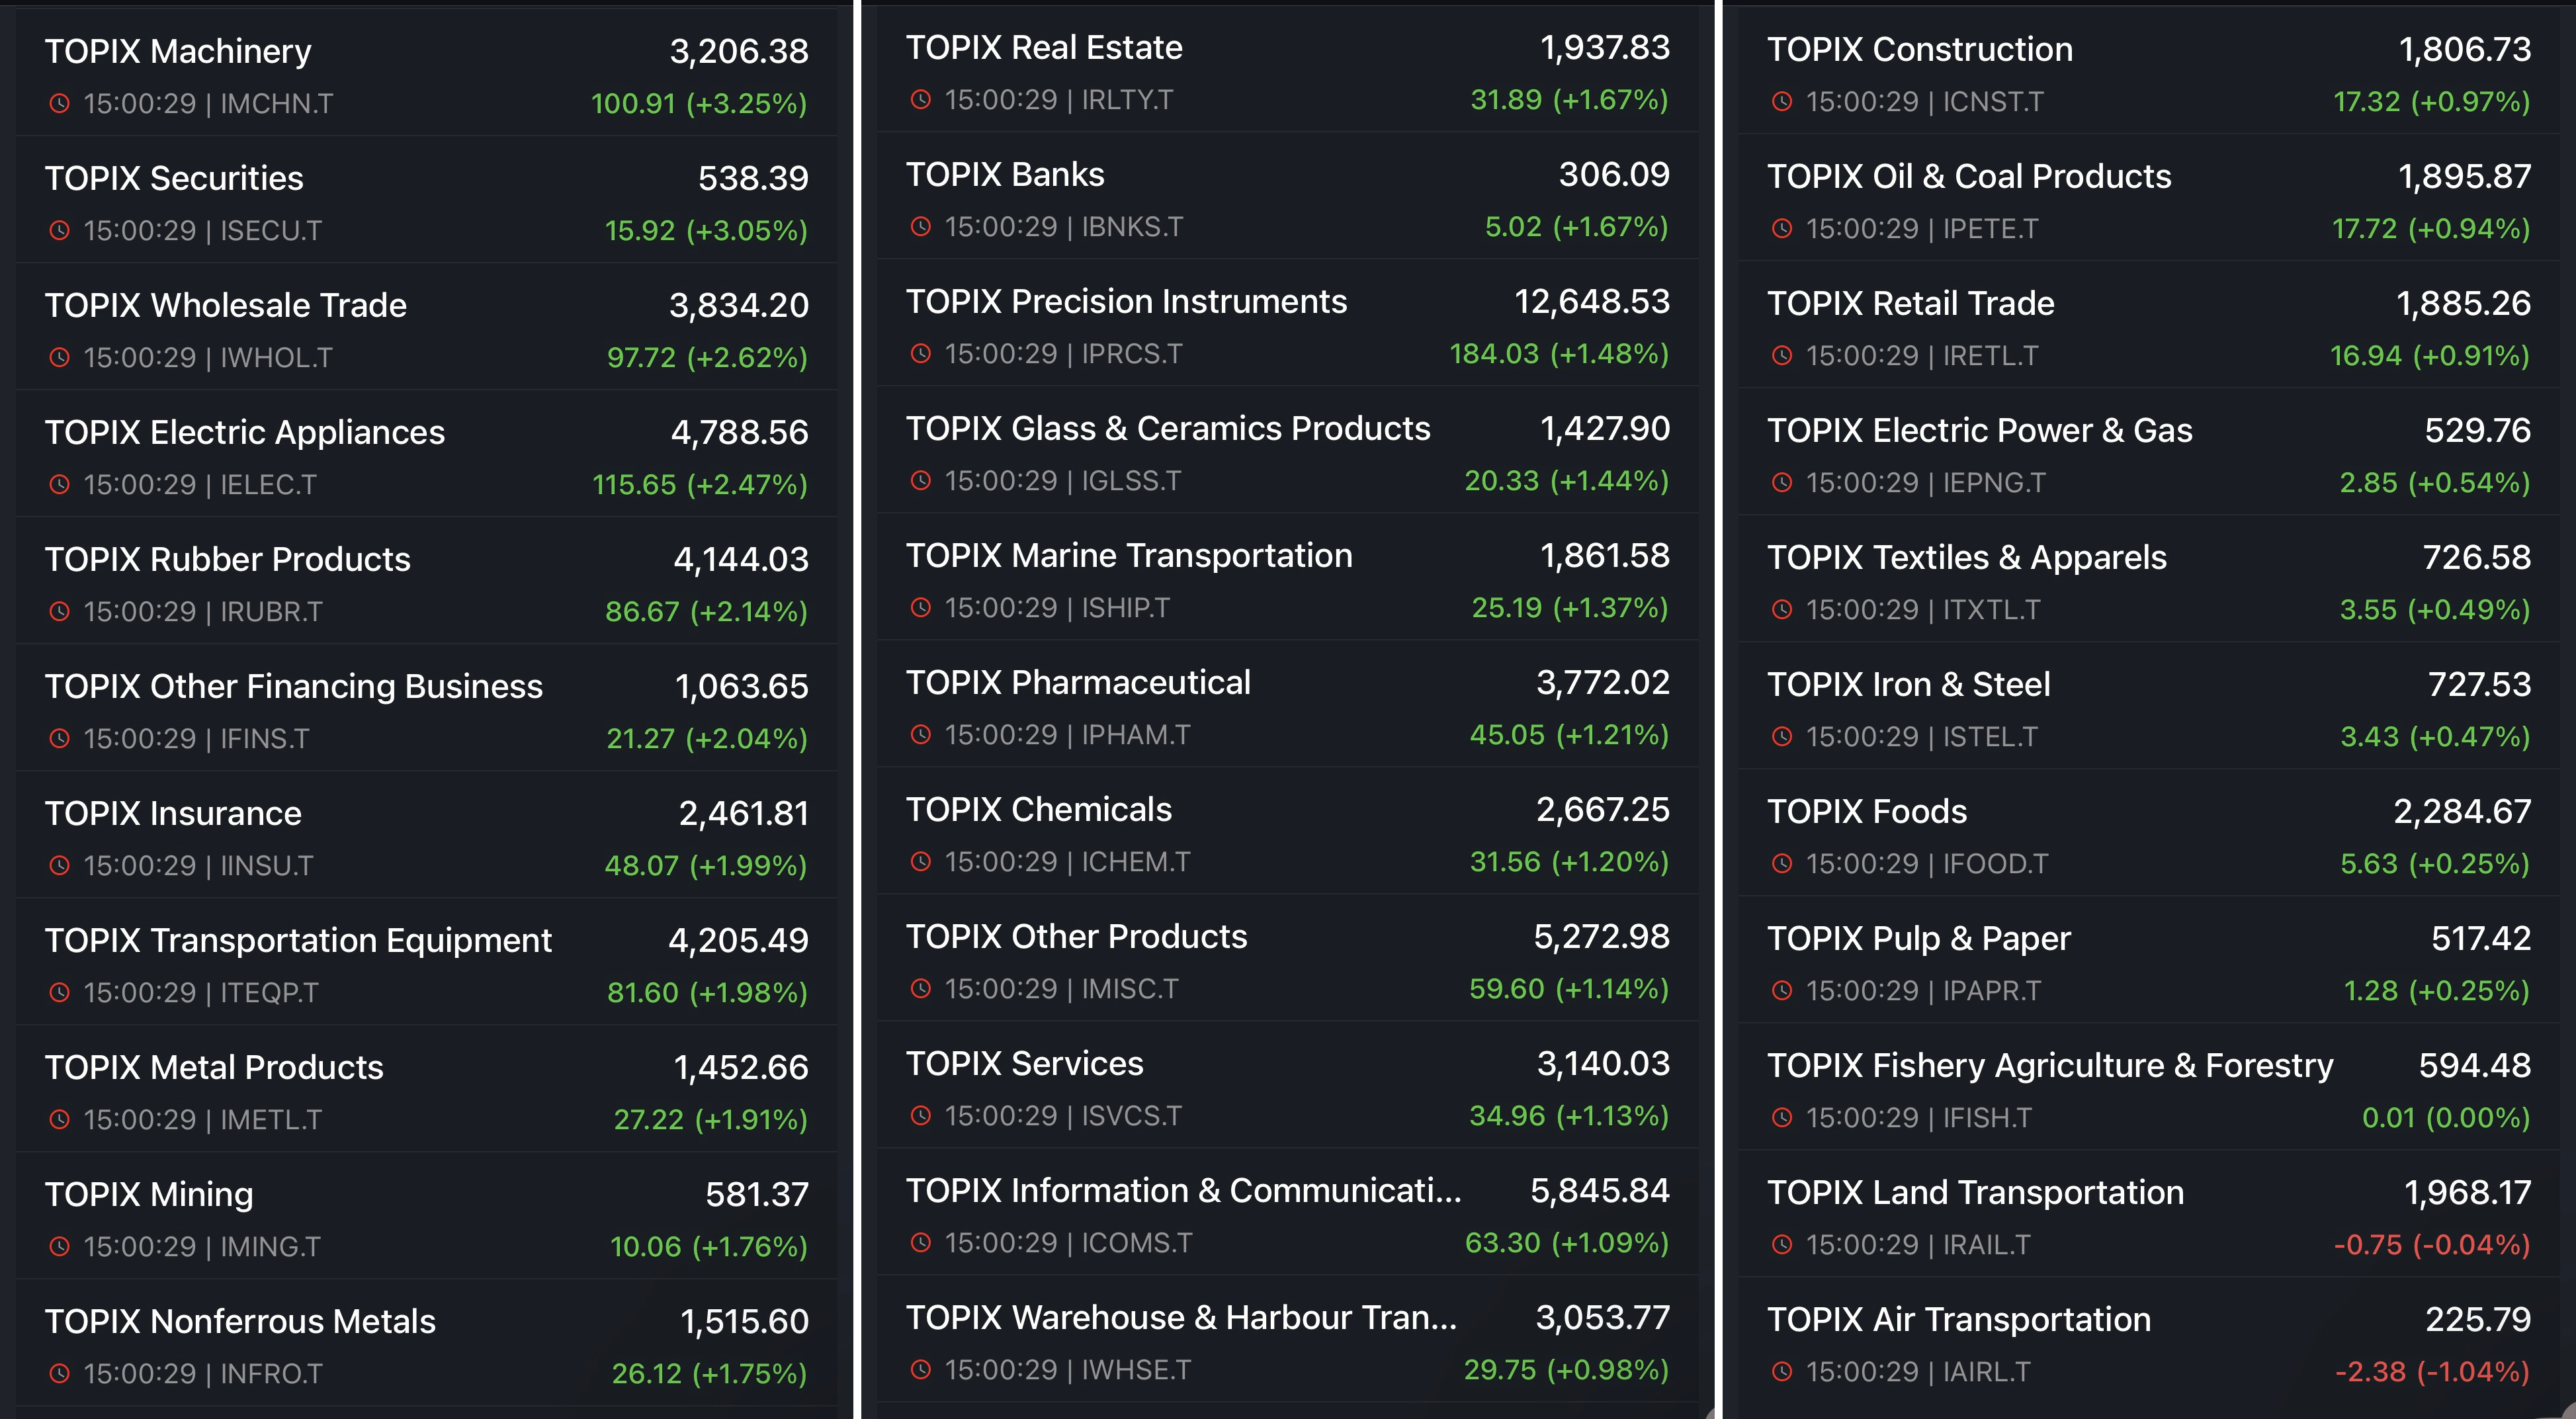
Task: Click the clock icon beside ITXTL.T
Action: pos(1782,609)
